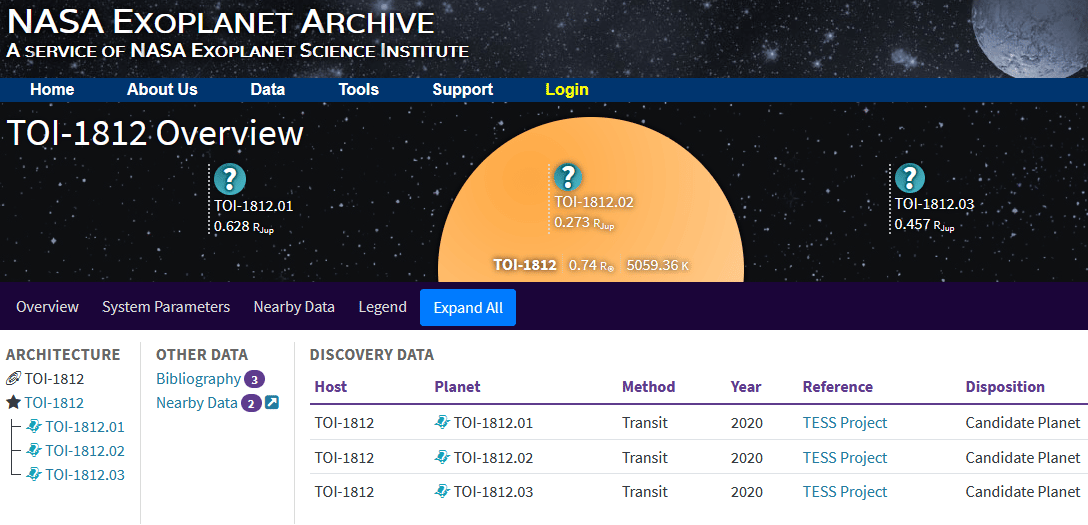This screenshot has height=525, width=1088.
Task: Open the Tools menu
Action: 359,89
